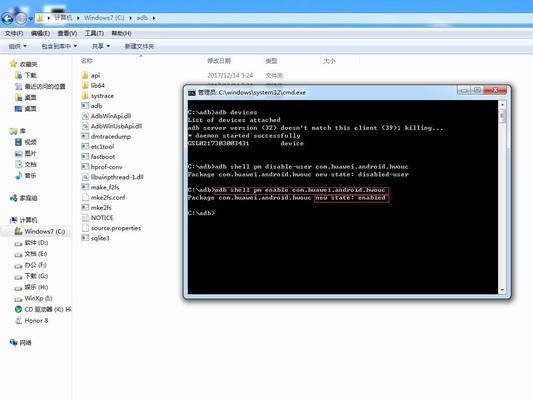Click the Explorer back navigation arrow

point(7,18)
